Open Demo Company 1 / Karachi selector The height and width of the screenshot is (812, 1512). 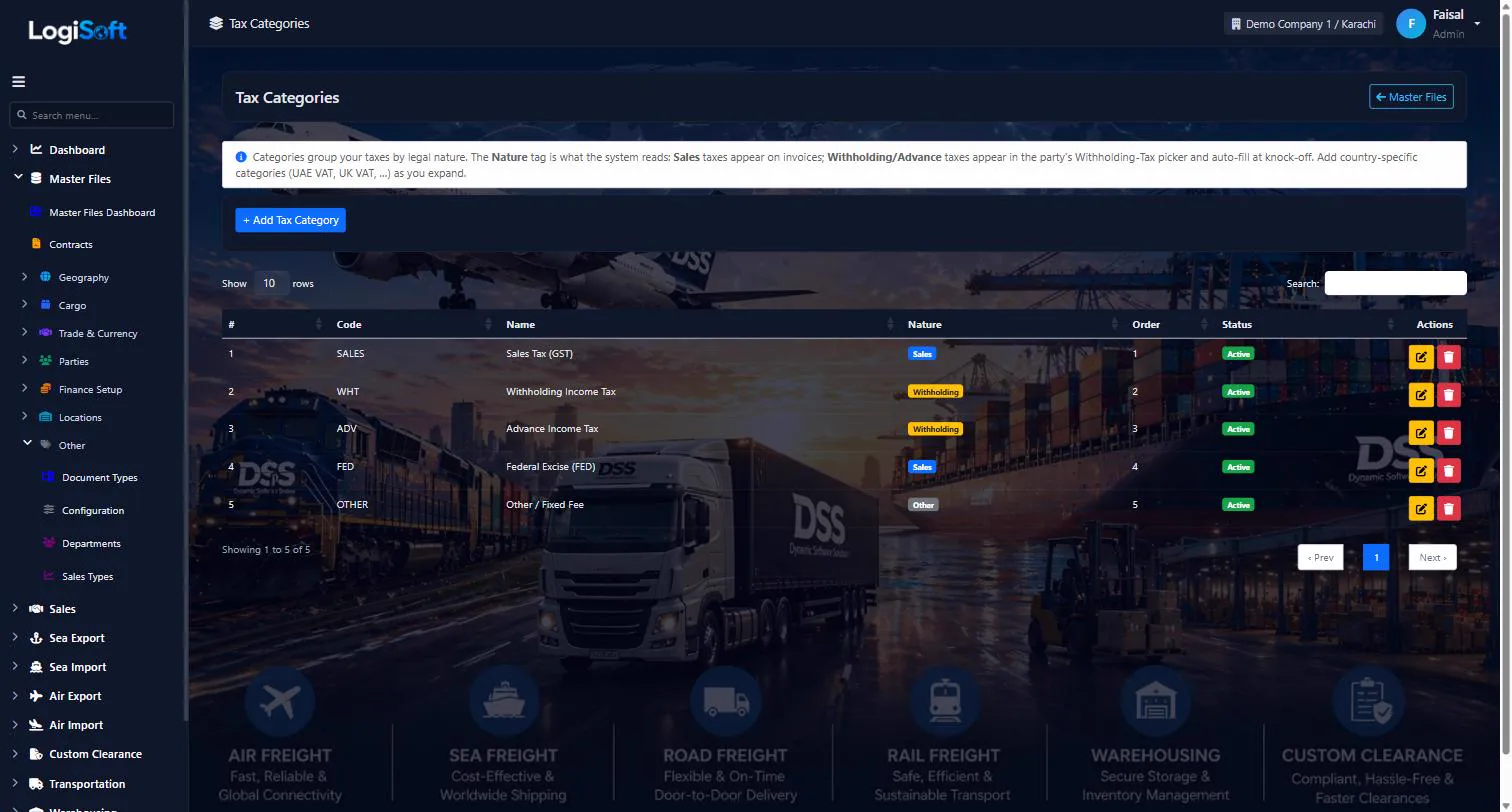click(x=1303, y=24)
